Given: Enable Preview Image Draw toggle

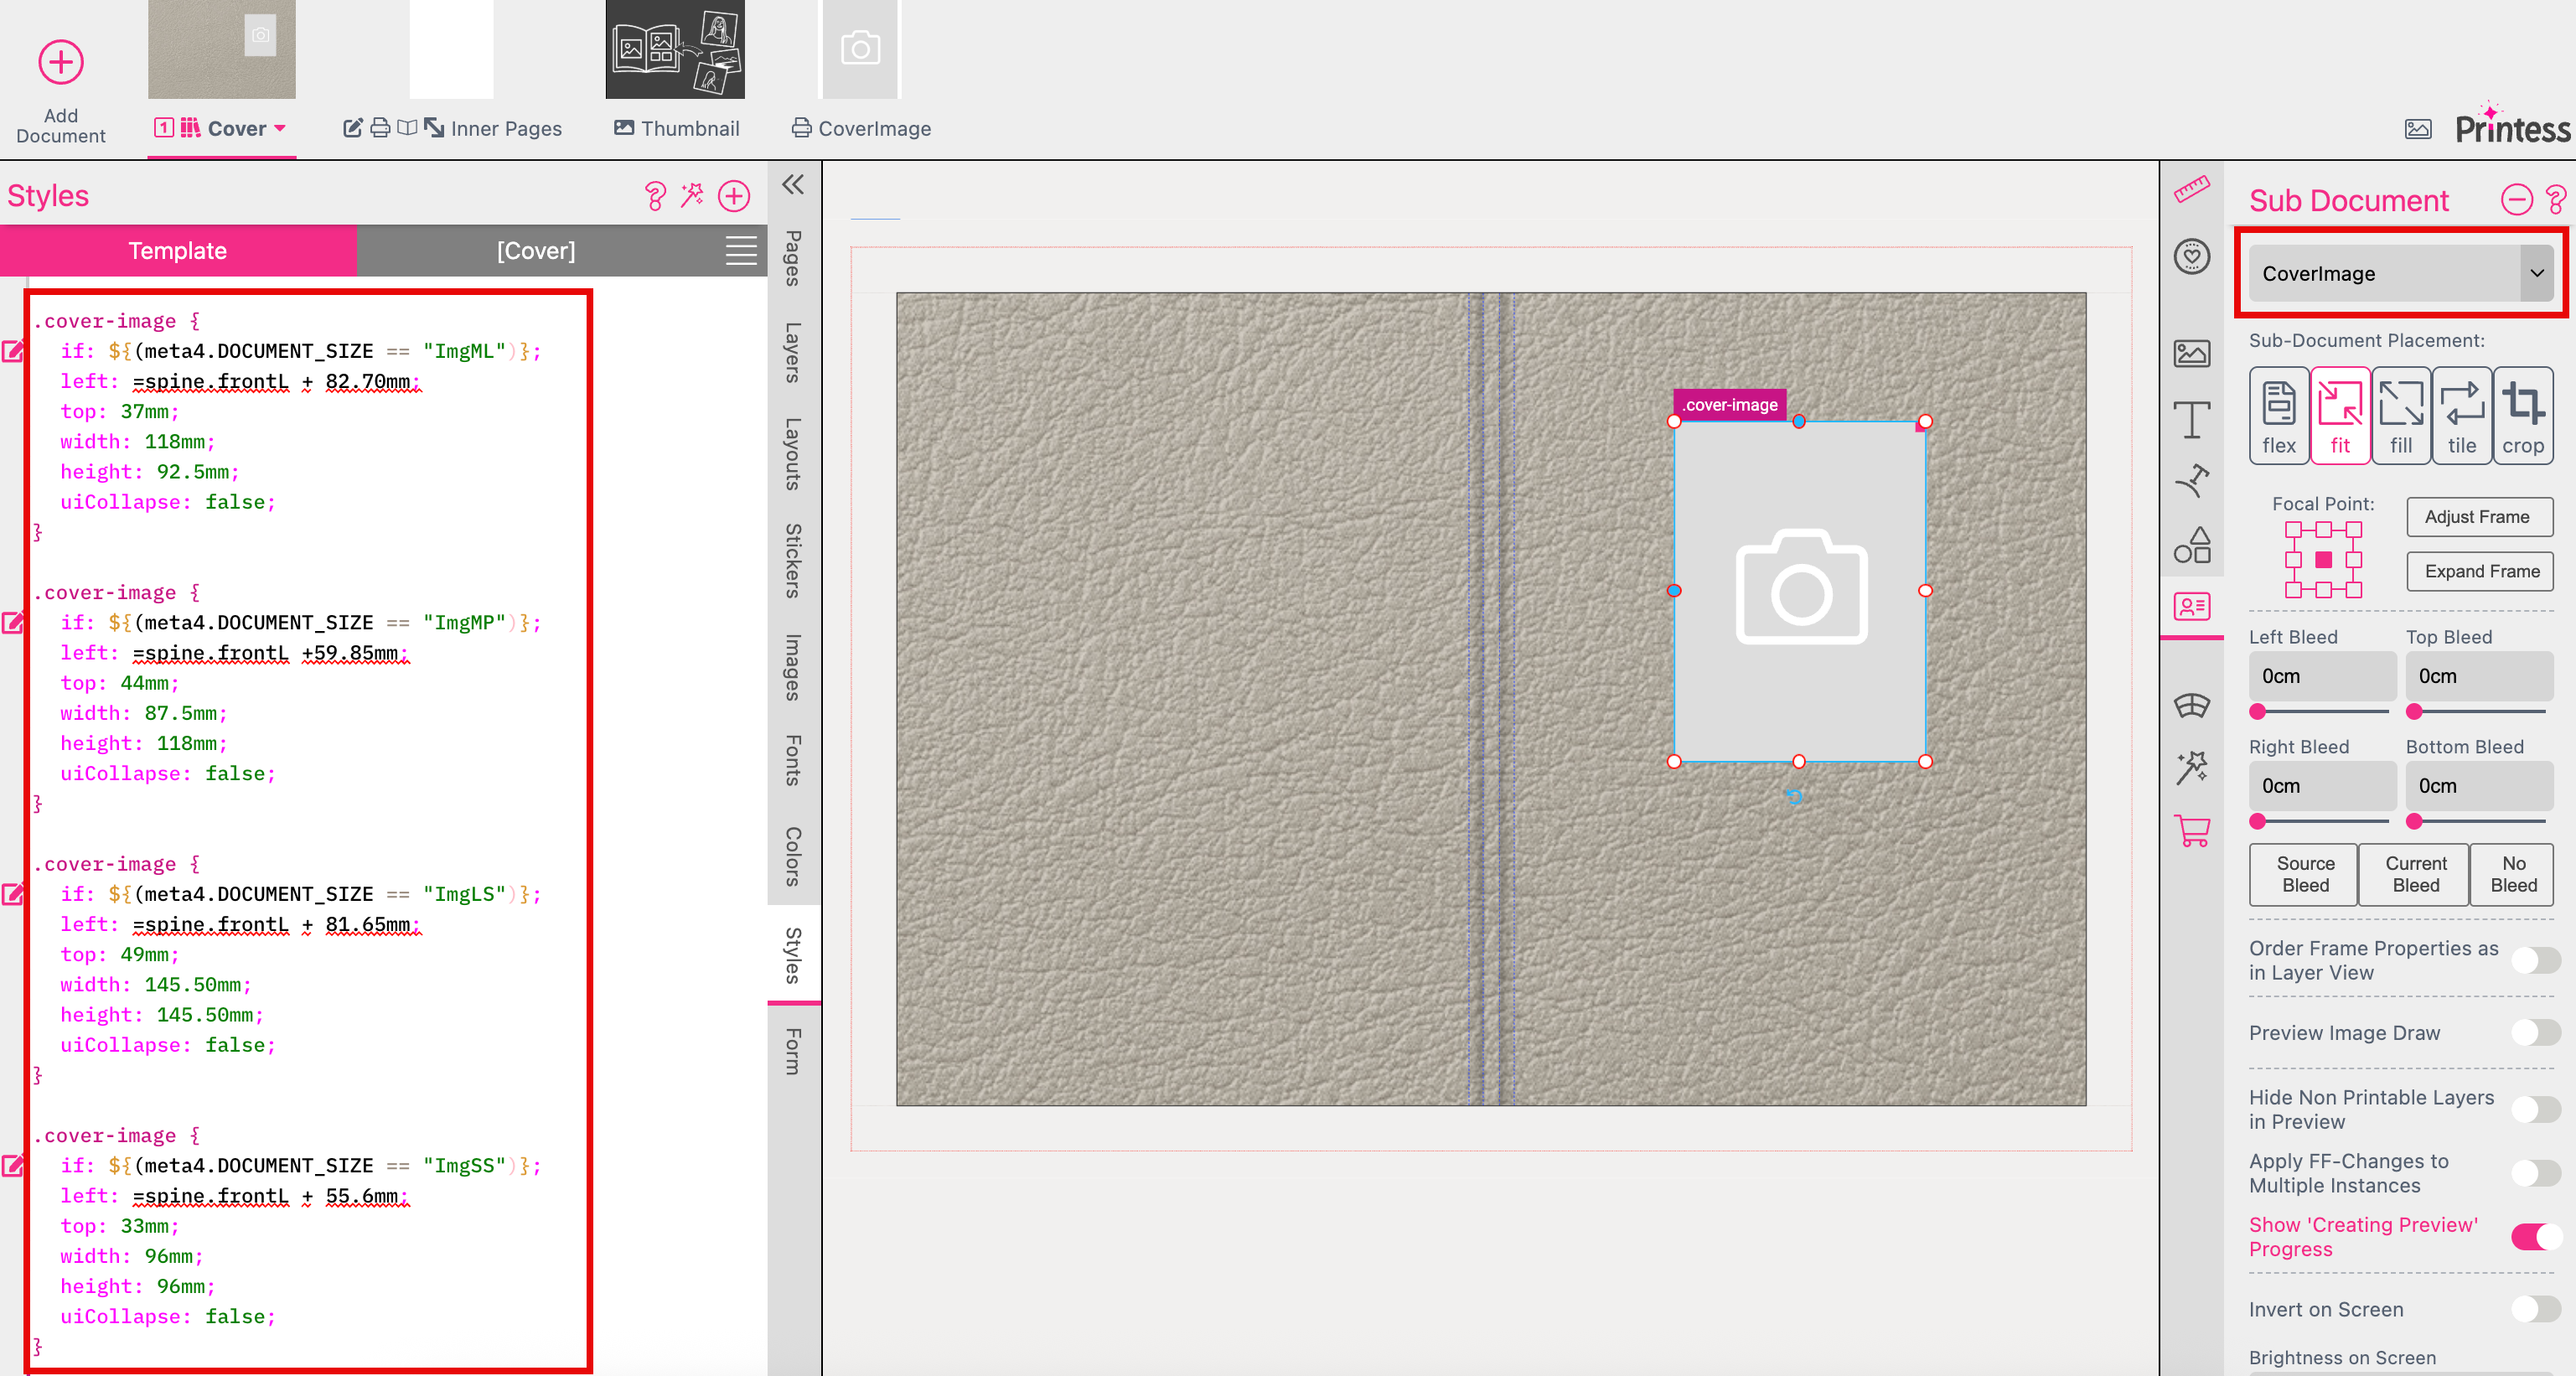Looking at the screenshot, I should pyautogui.click(x=2535, y=1032).
